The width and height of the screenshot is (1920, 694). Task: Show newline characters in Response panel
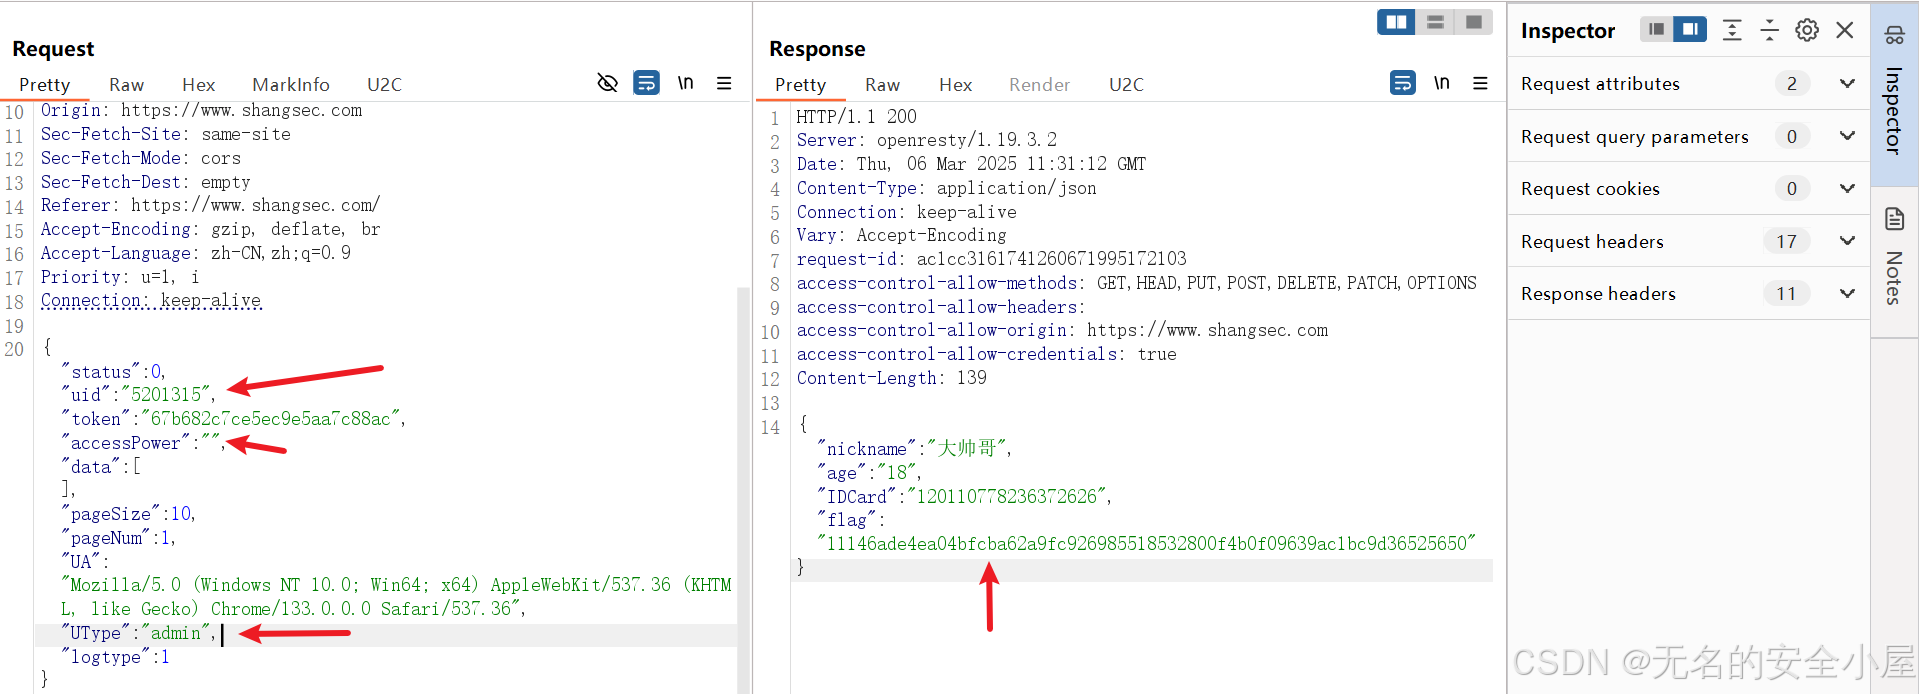point(1442,83)
